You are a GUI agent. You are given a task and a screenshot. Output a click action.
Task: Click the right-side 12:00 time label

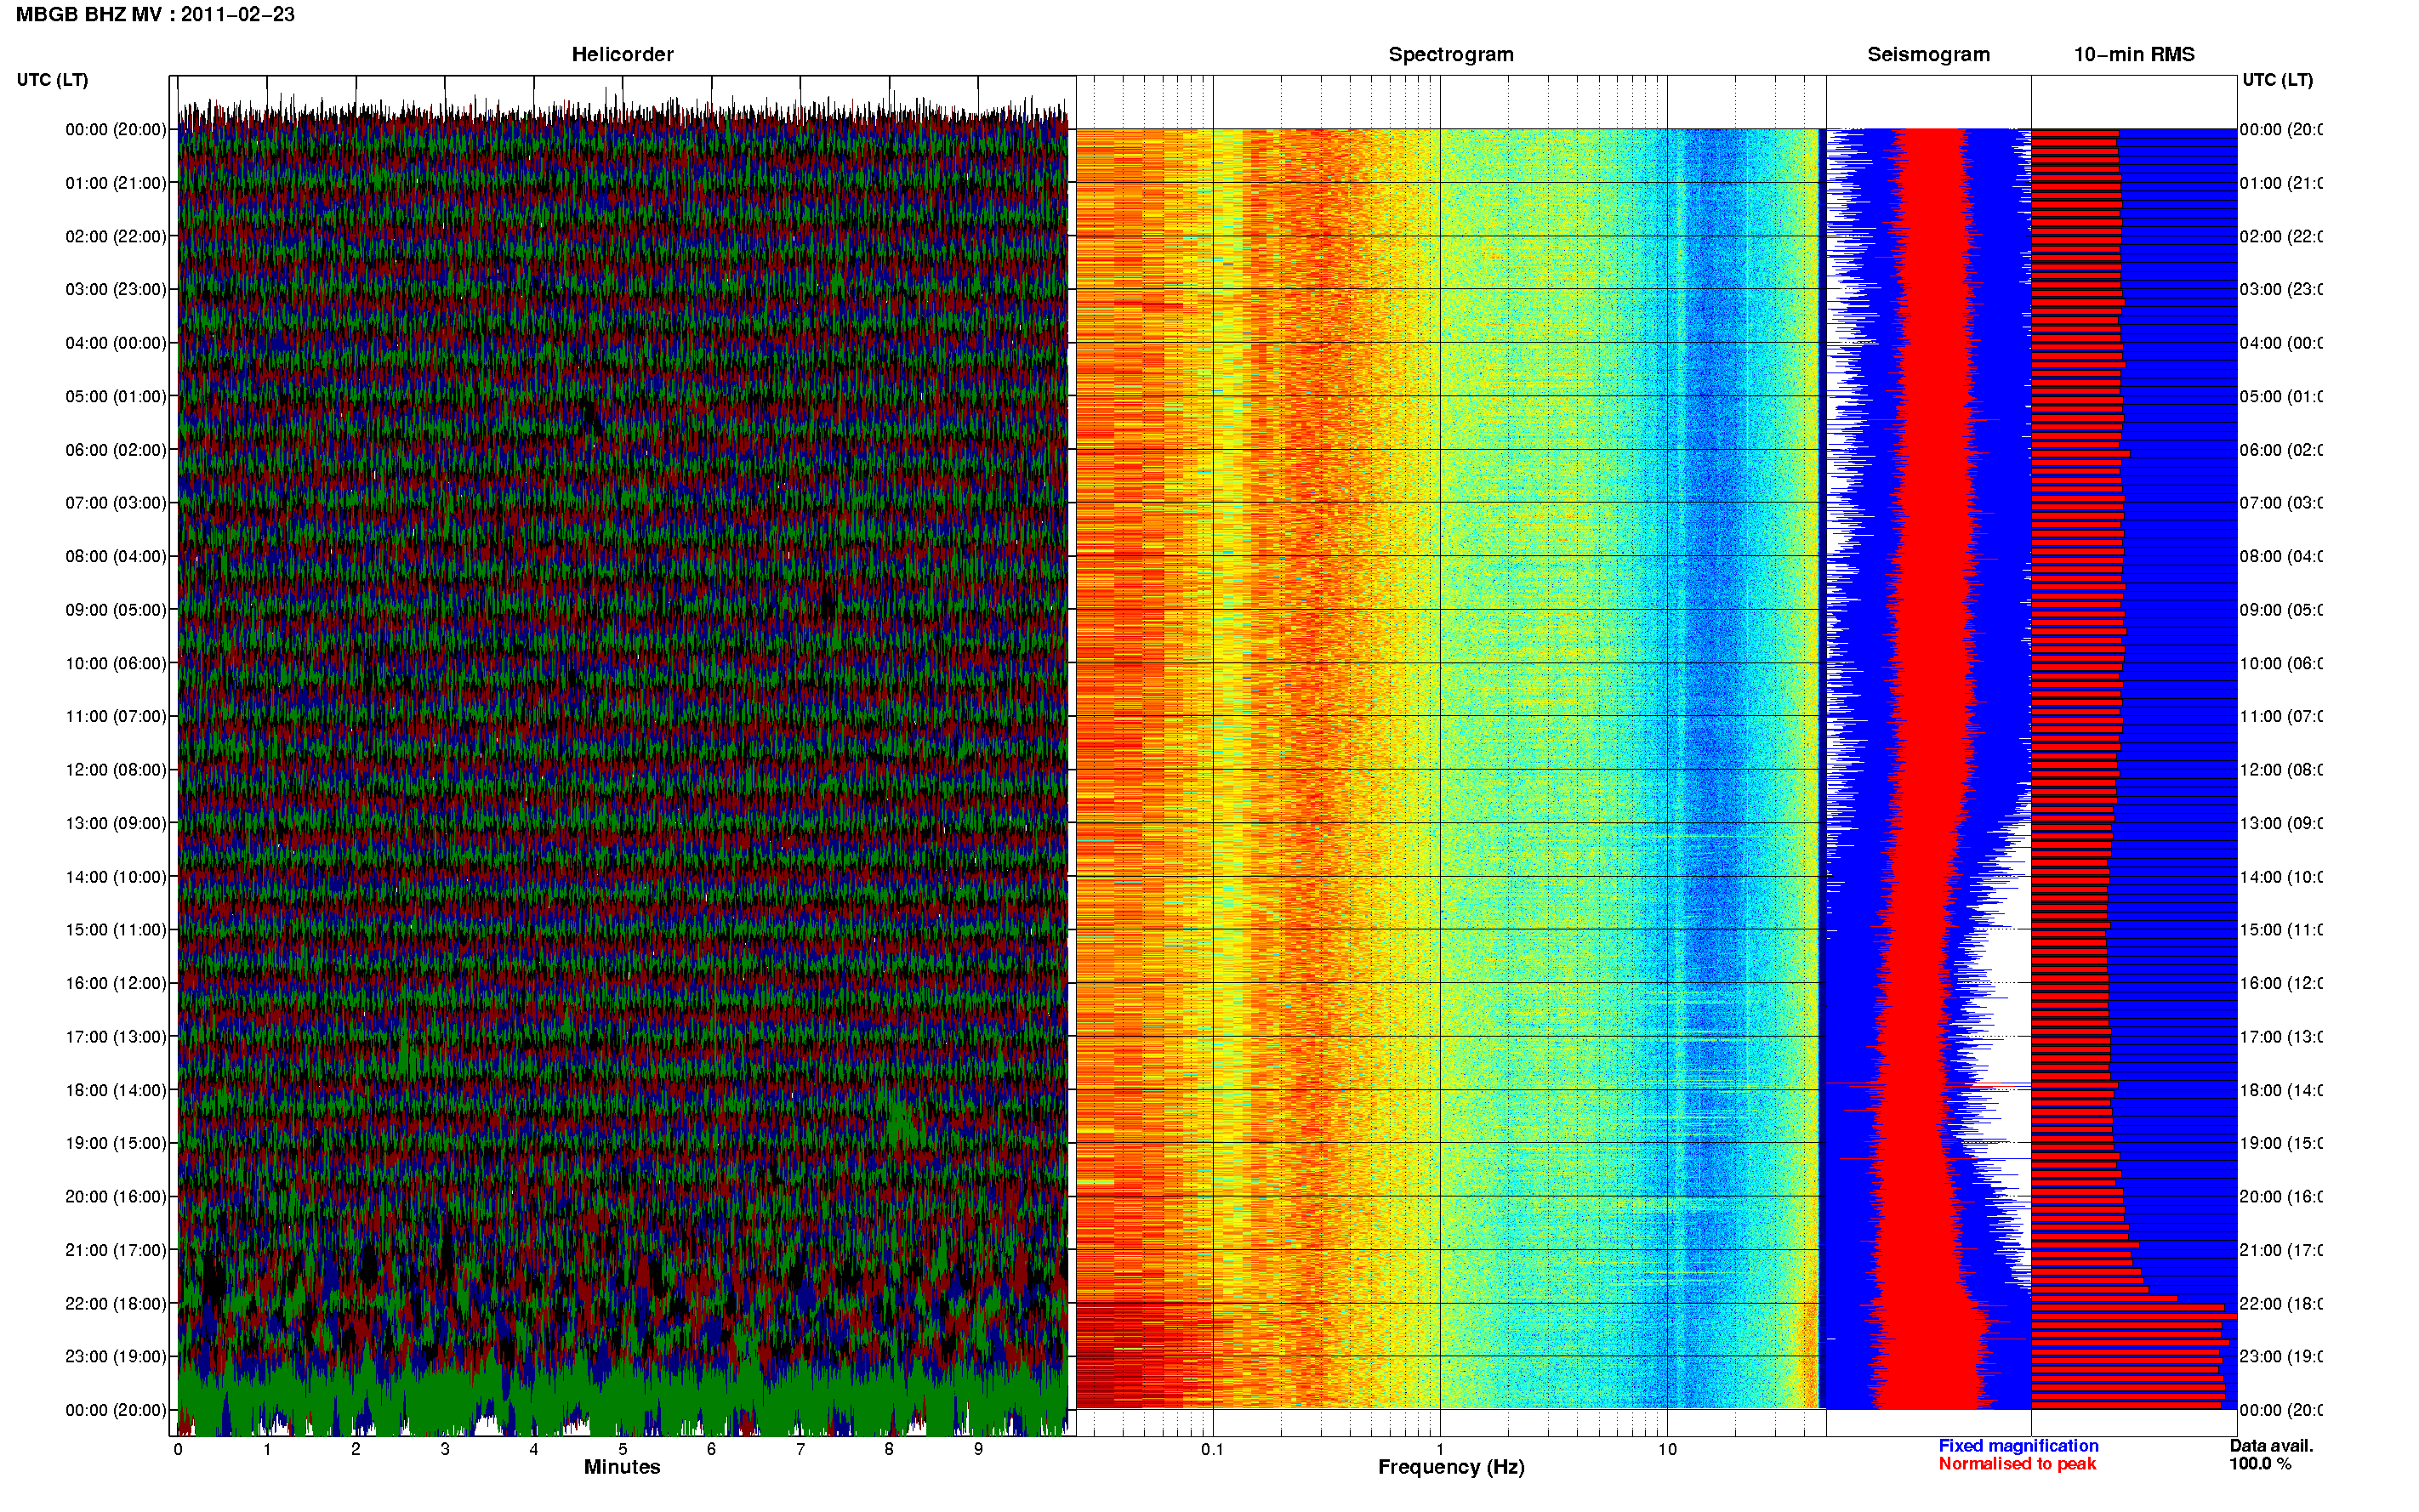pyautogui.click(x=2281, y=770)
